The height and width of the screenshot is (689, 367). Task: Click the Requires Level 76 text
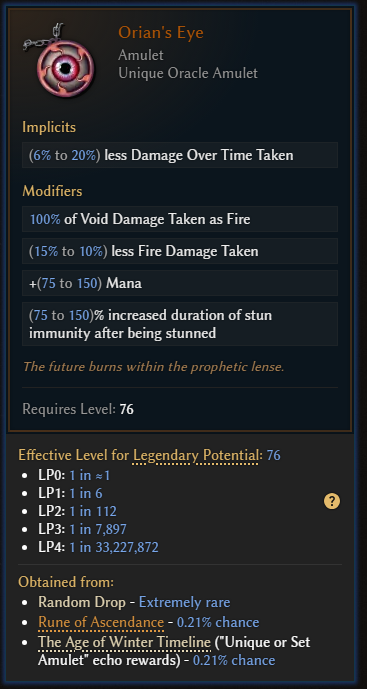tap(78, 410)
